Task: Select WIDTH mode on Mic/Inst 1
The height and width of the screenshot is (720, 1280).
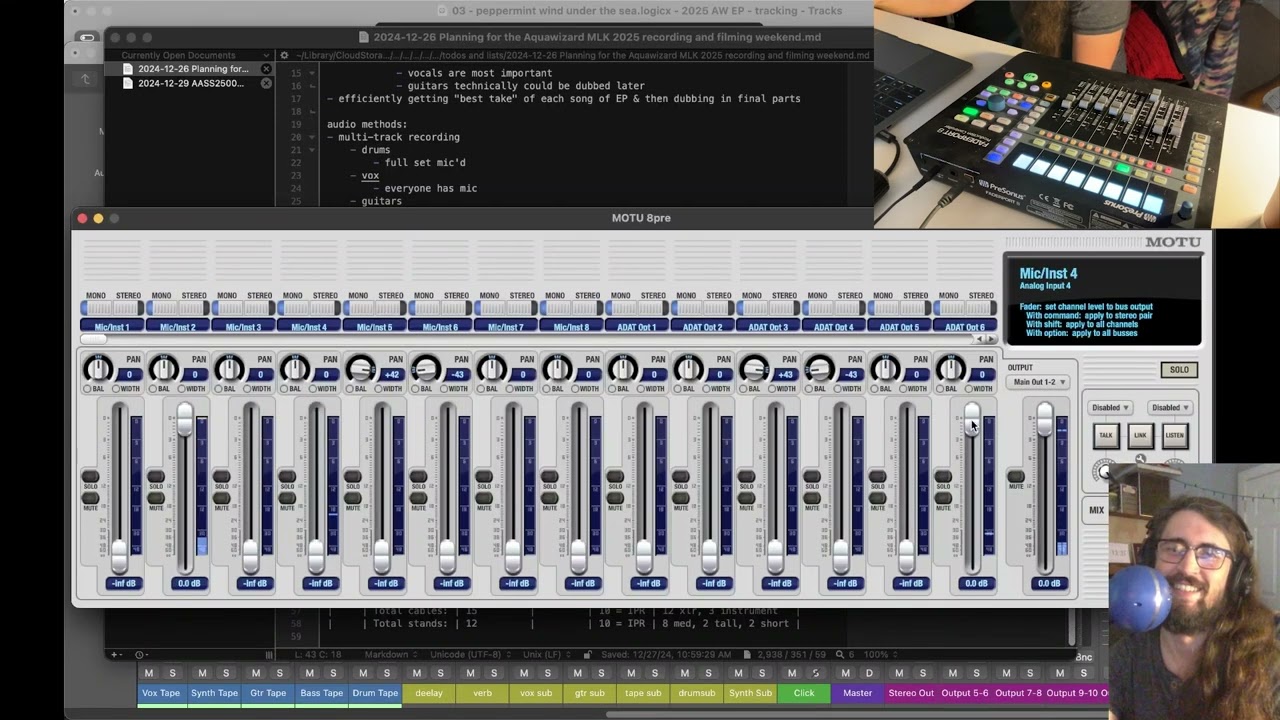Action: pyautogui.click(x=116, y=388)
